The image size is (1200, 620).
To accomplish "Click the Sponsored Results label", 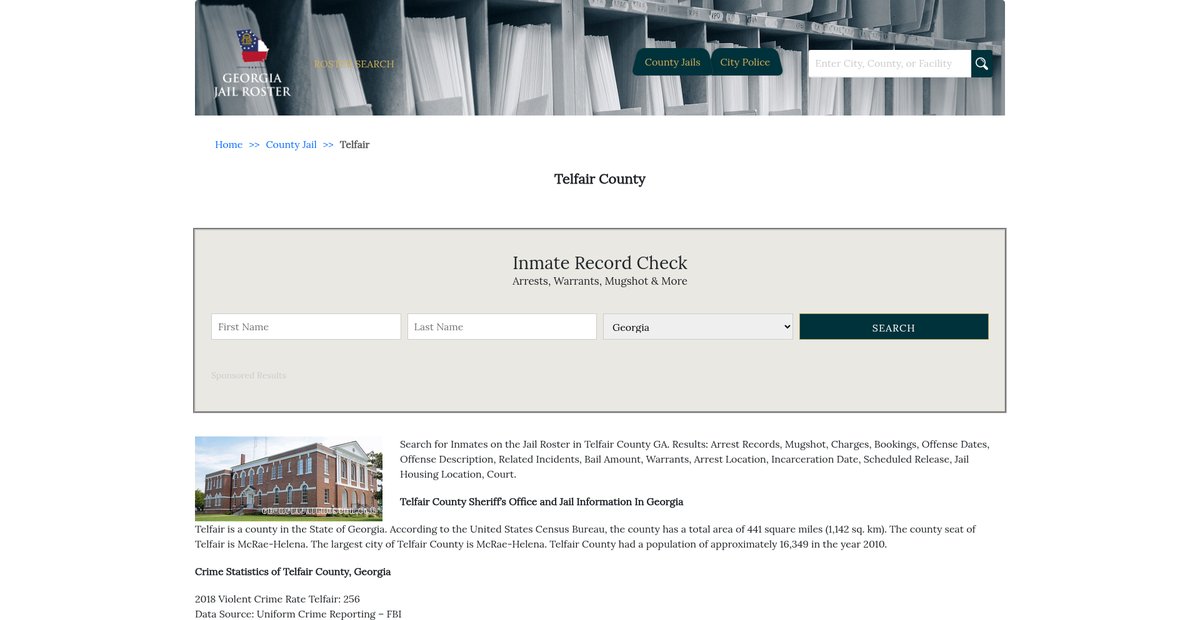I will pos(248,376).
